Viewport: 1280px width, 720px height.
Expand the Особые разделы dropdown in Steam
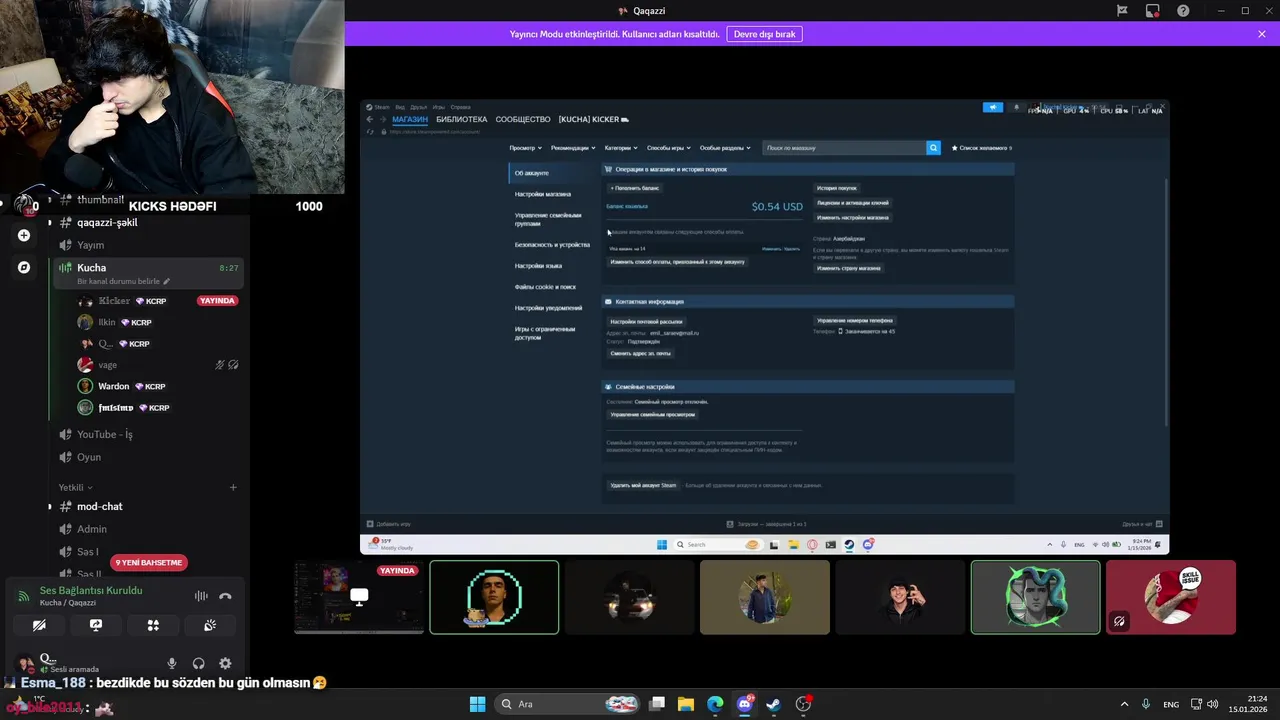(x=724, y=148)
